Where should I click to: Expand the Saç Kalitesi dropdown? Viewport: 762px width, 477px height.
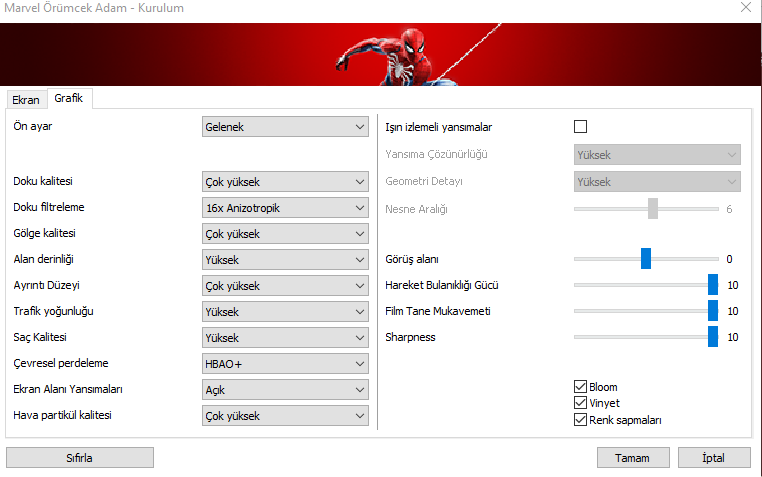coord(285,338)
